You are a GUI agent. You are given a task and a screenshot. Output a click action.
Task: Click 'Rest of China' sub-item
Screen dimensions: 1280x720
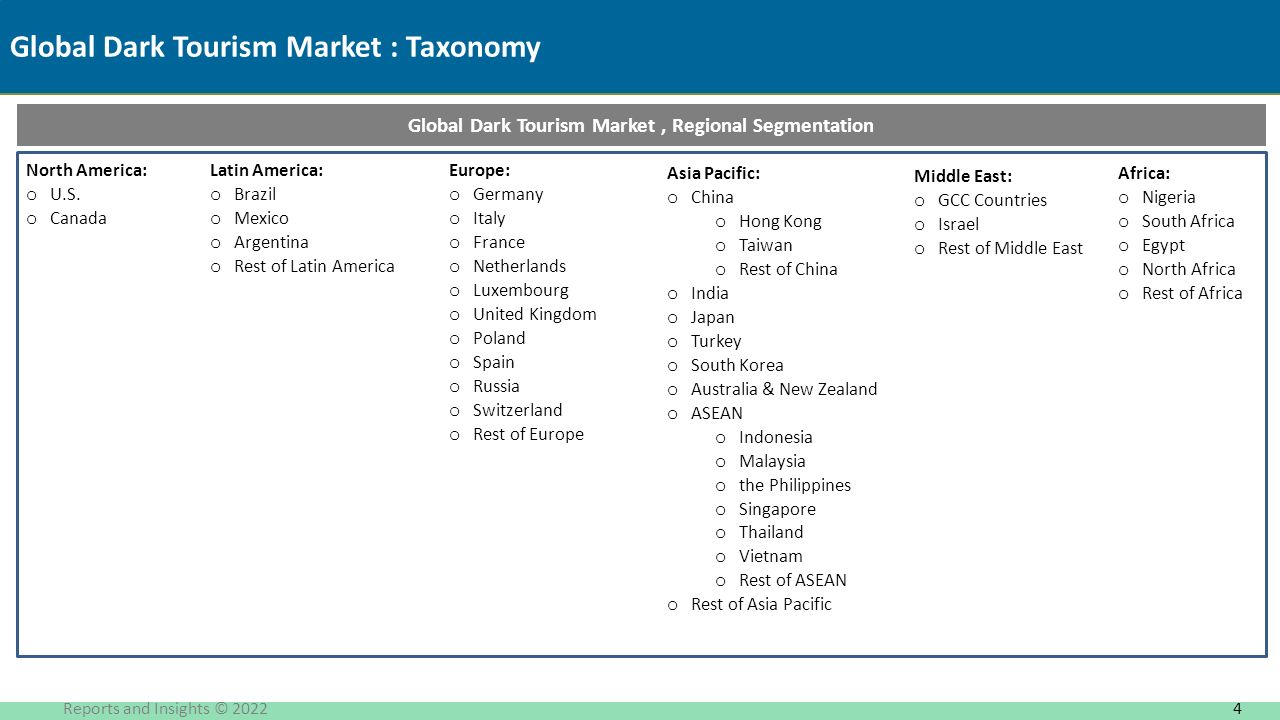788,269
